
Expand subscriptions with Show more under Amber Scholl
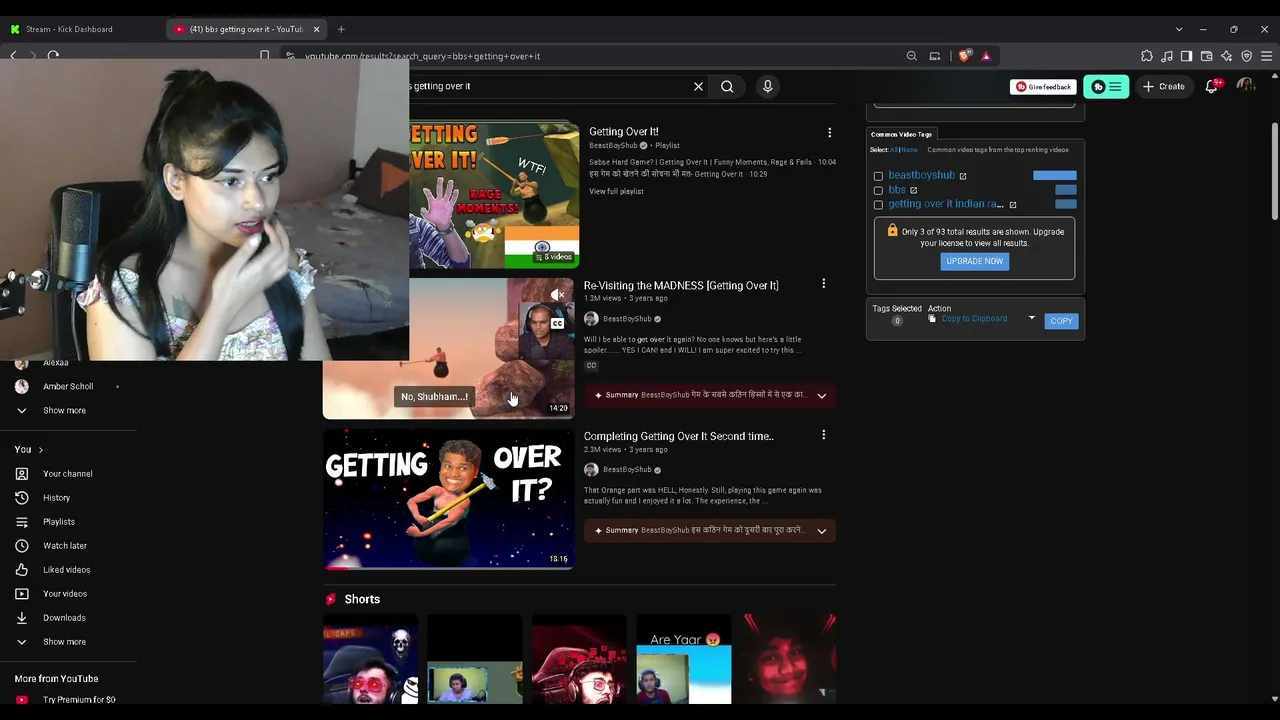64,410
